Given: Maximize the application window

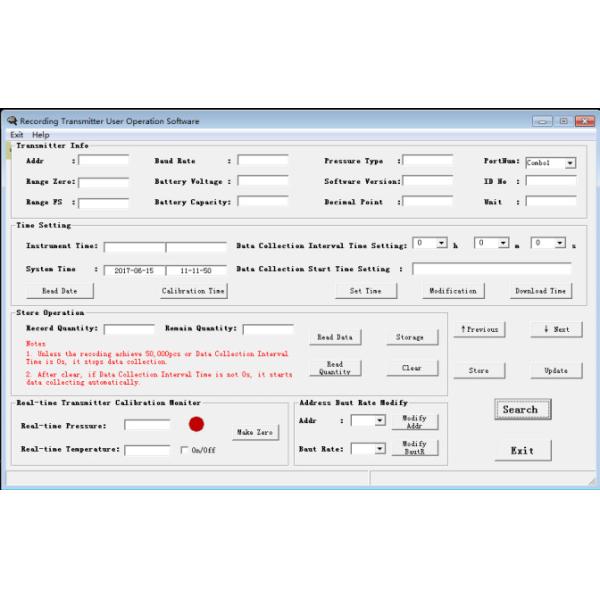Looking at the screenshot, I should [564, 121].
